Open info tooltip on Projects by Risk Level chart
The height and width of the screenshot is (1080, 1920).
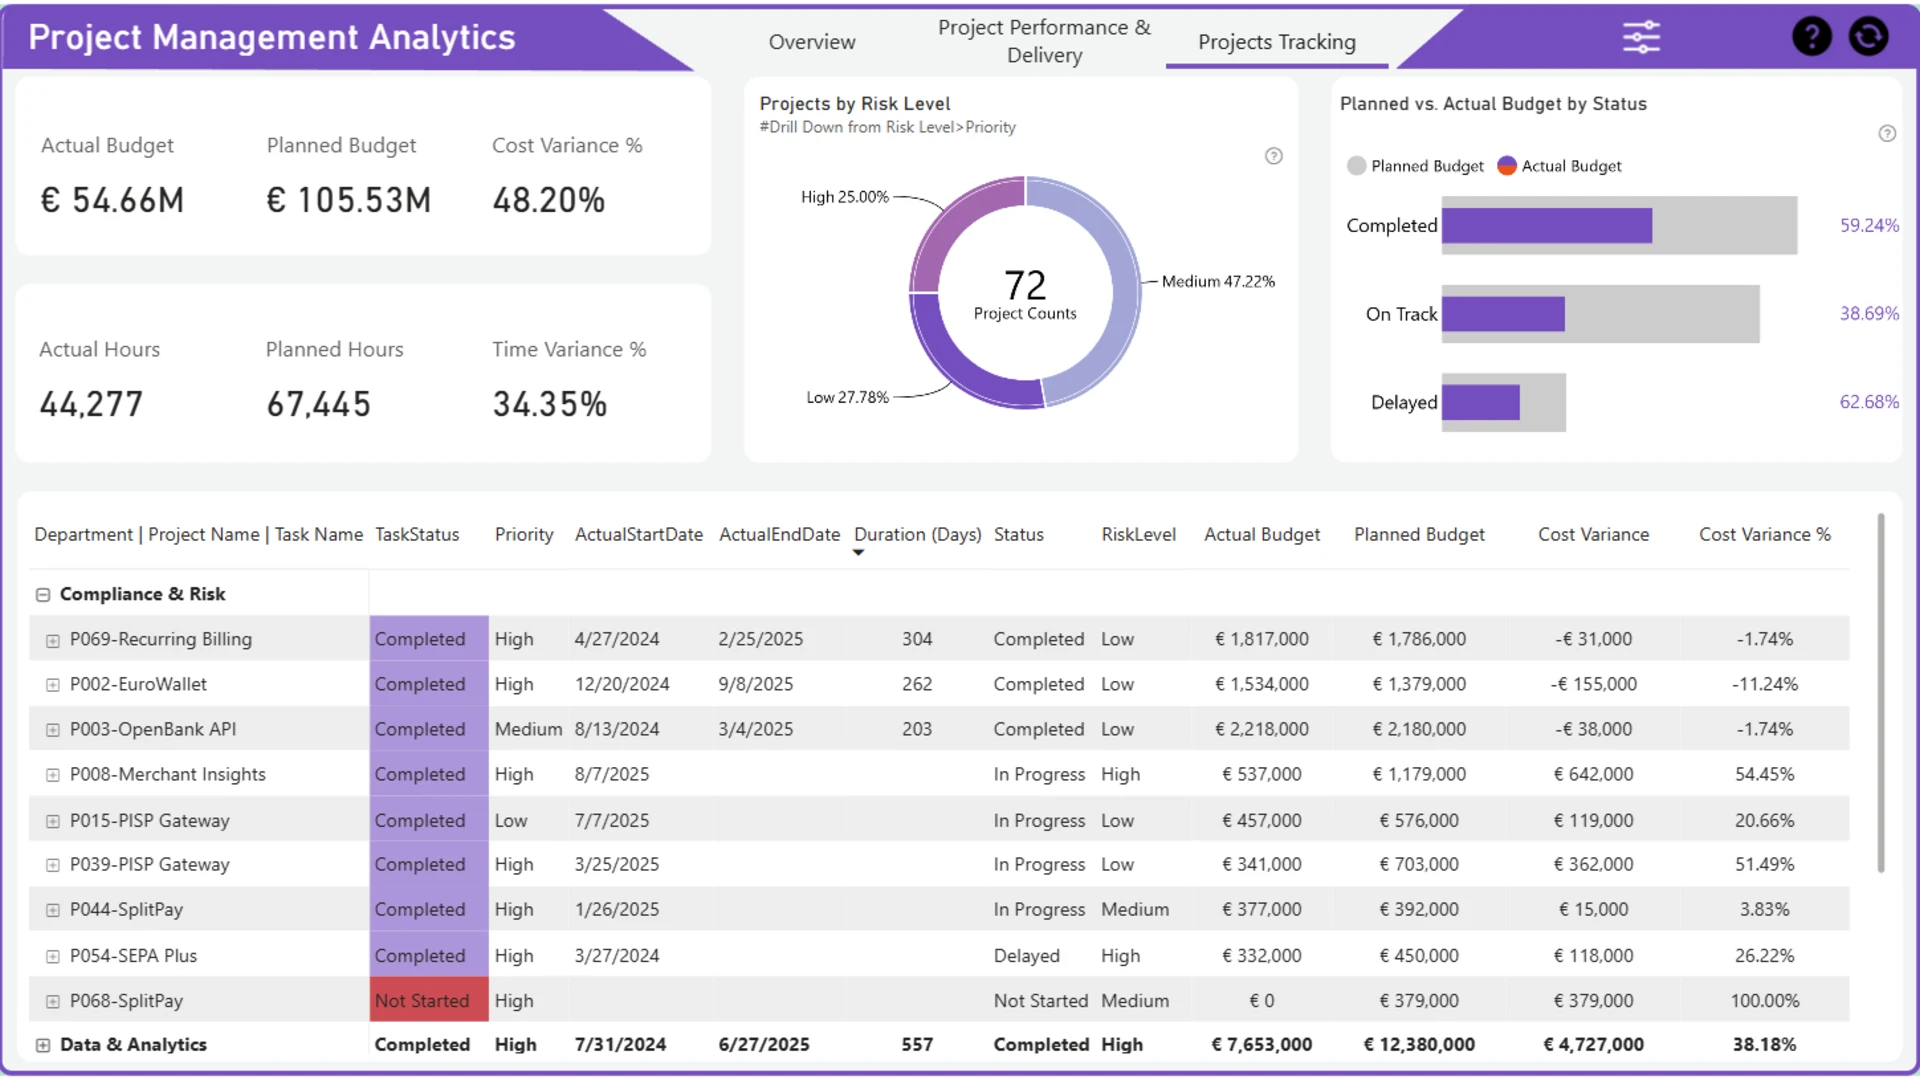tap(1273, 156)
